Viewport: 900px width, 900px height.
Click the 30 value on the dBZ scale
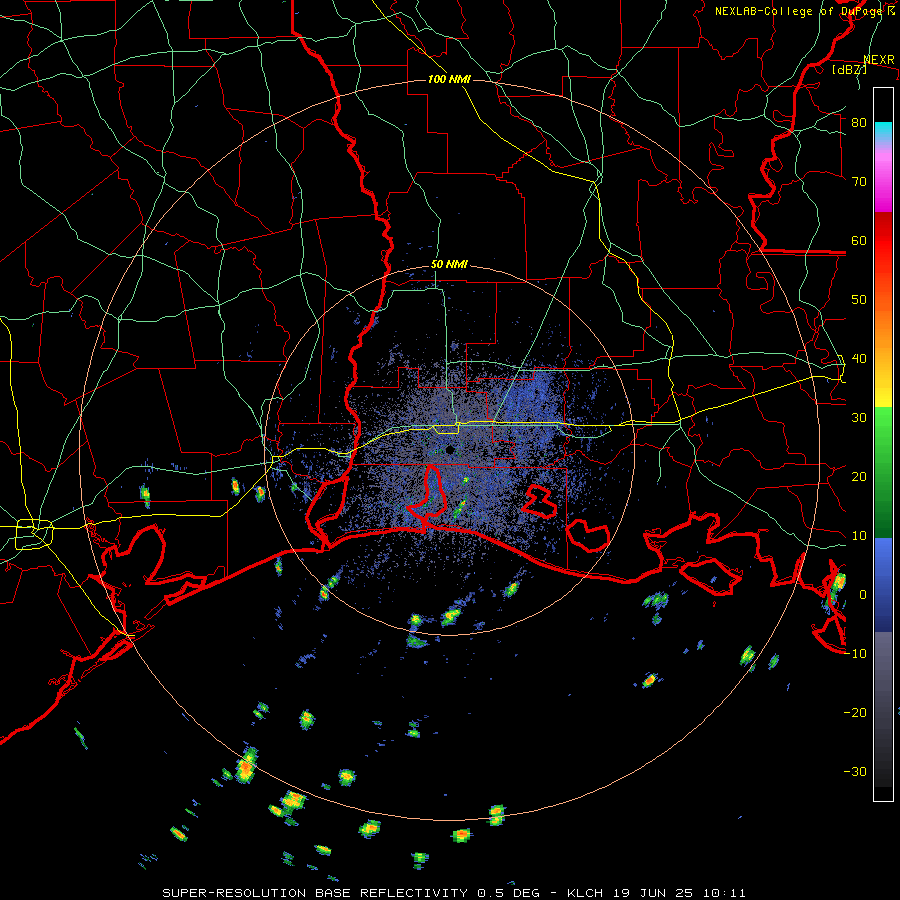coord(859,418)
